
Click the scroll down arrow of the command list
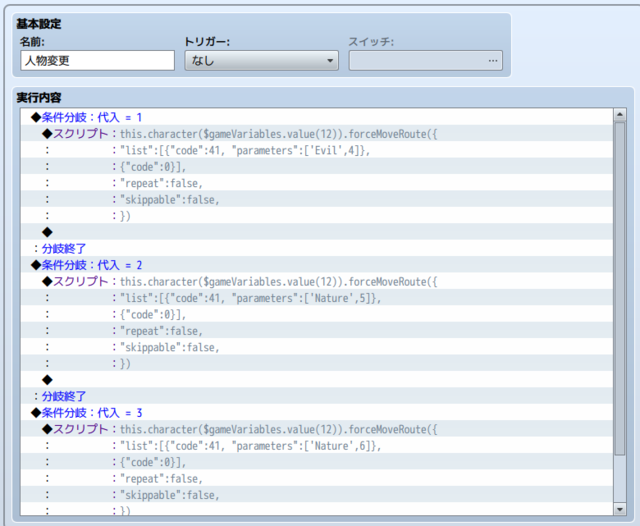tap(620, 509)
